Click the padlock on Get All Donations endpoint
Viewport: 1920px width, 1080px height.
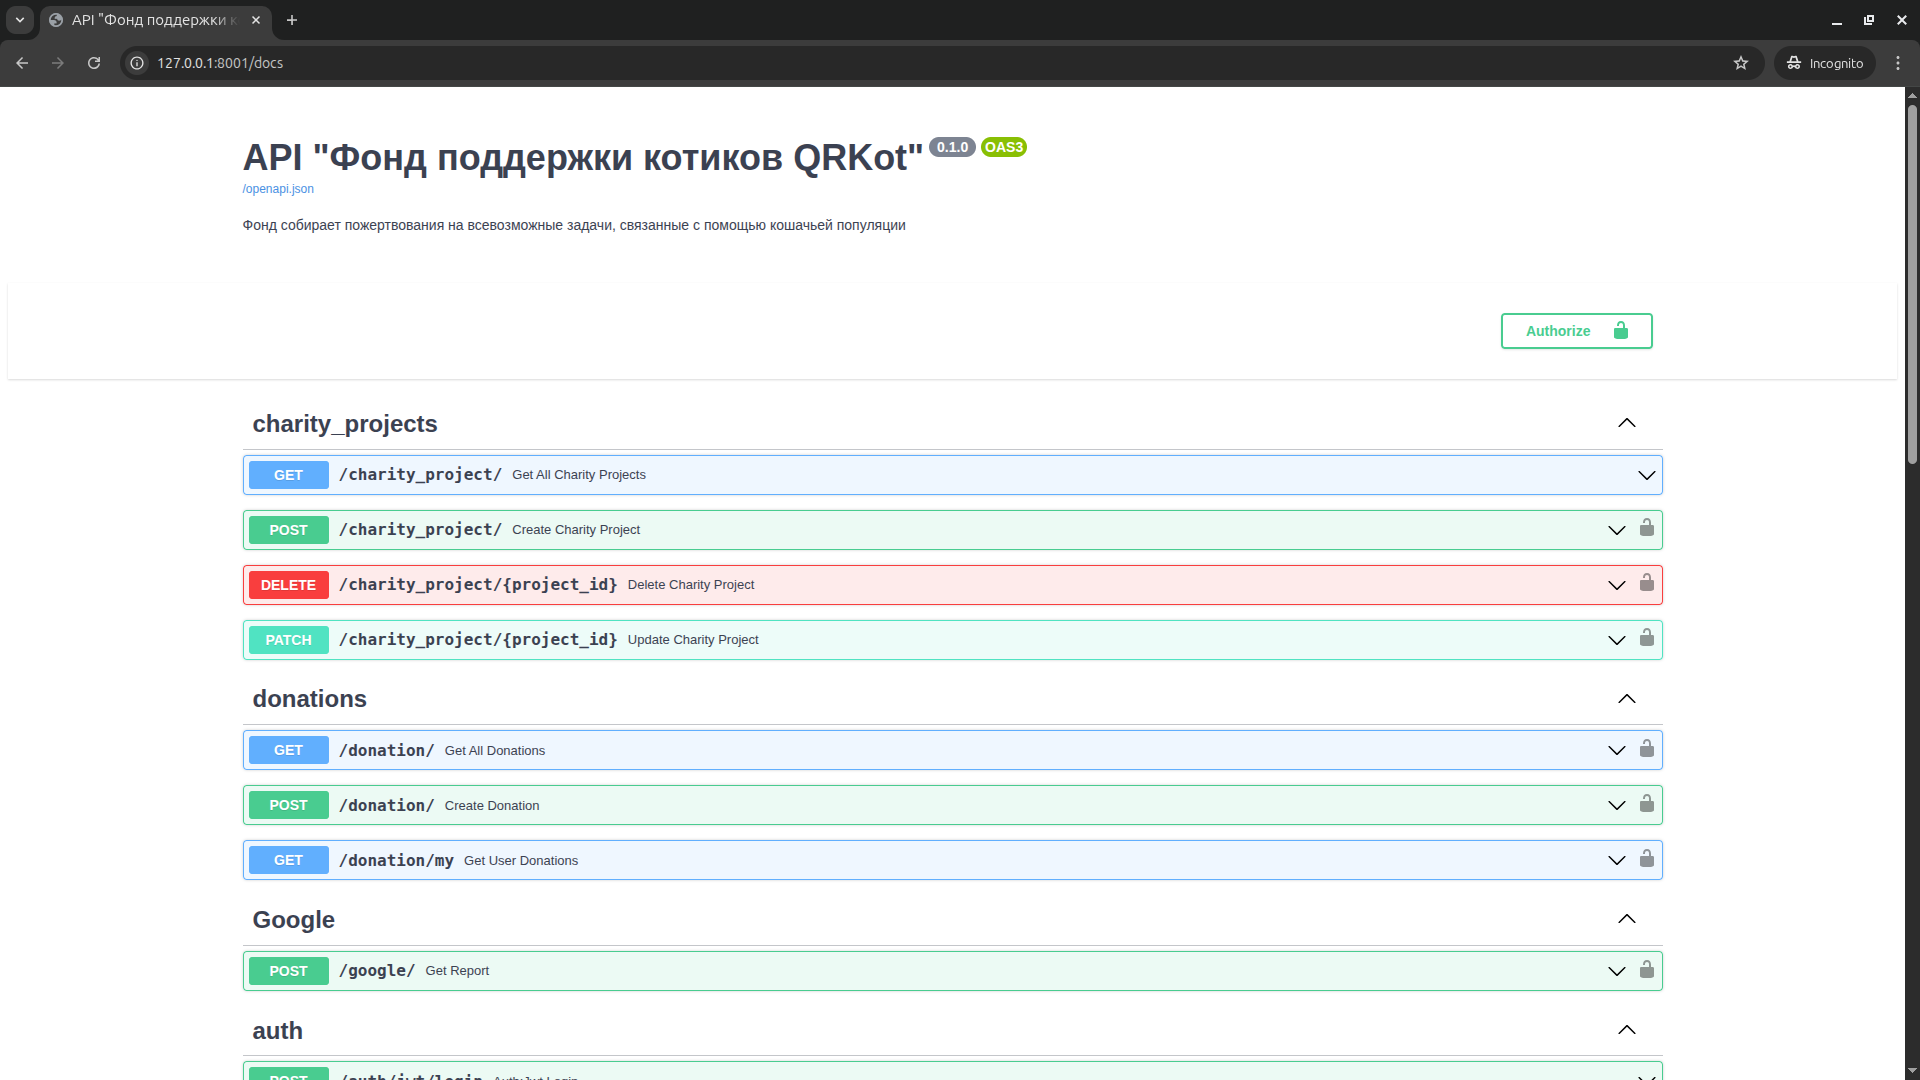[1647, 749]
